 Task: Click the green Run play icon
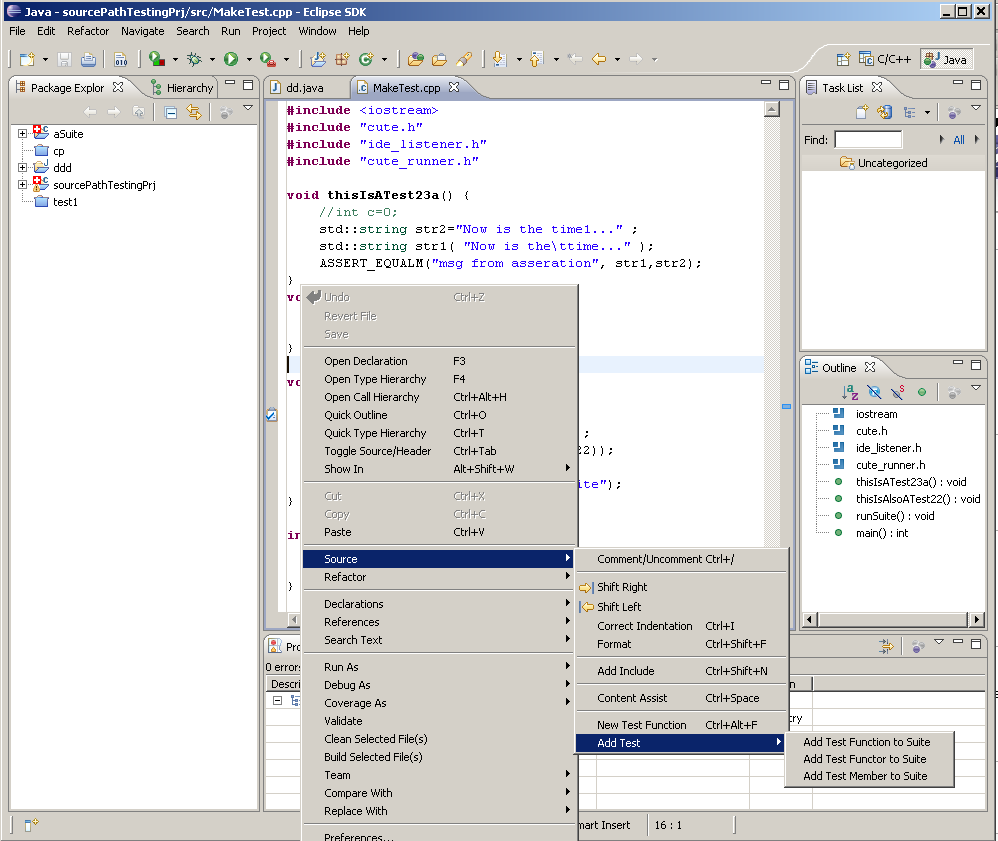(231, 59)
